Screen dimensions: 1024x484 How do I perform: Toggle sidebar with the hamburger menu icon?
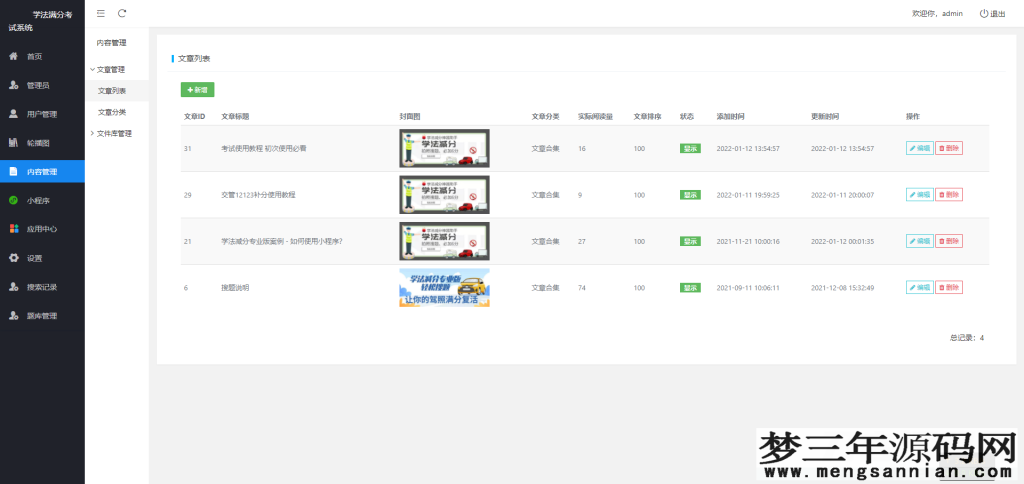101,13
